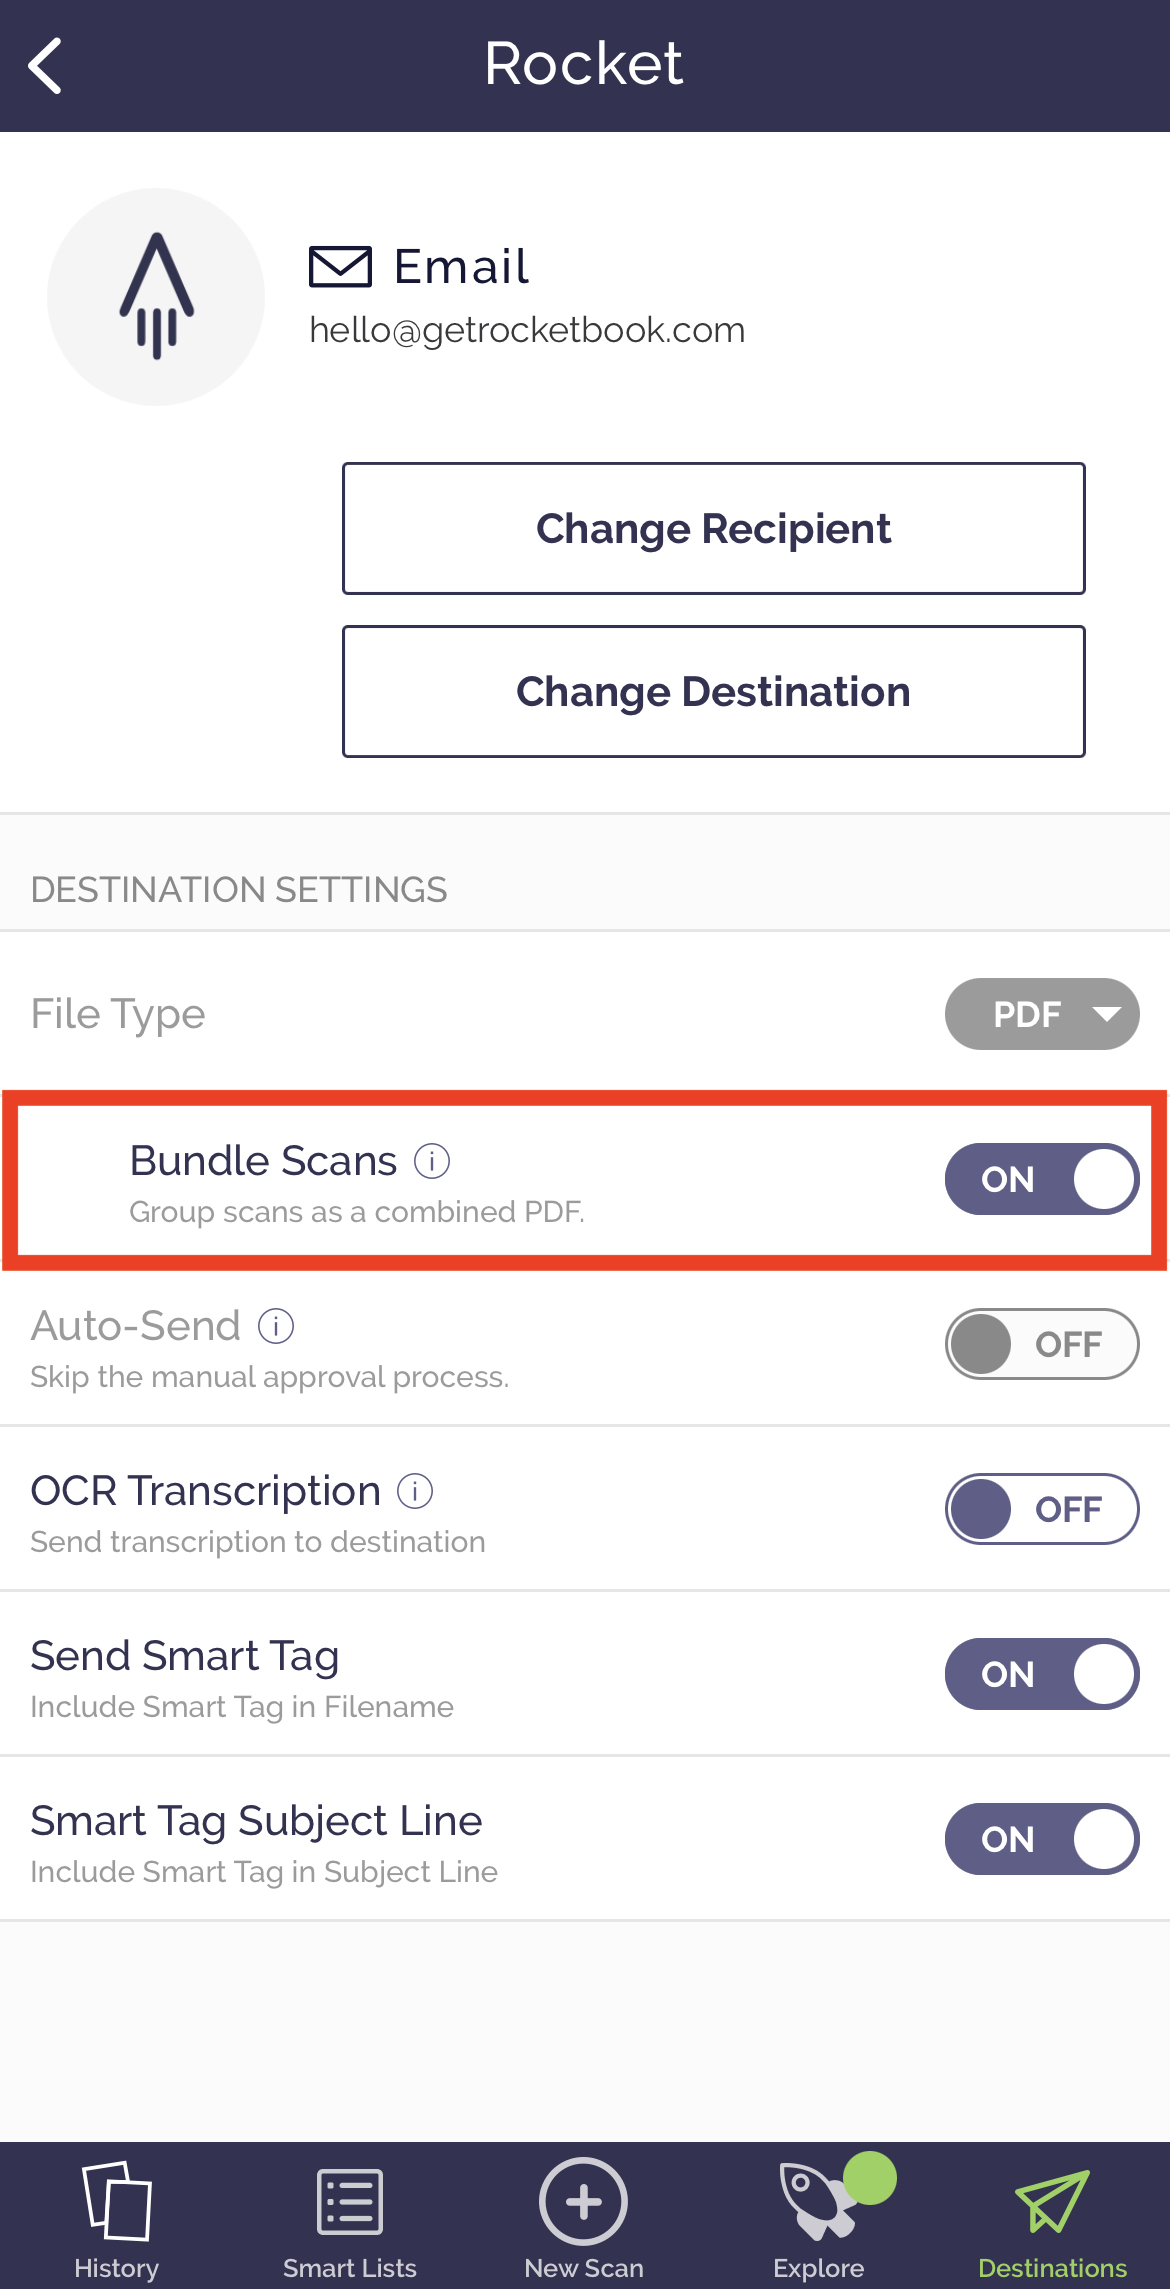
Task: Tap the back arrow in header
Action: 46,66
